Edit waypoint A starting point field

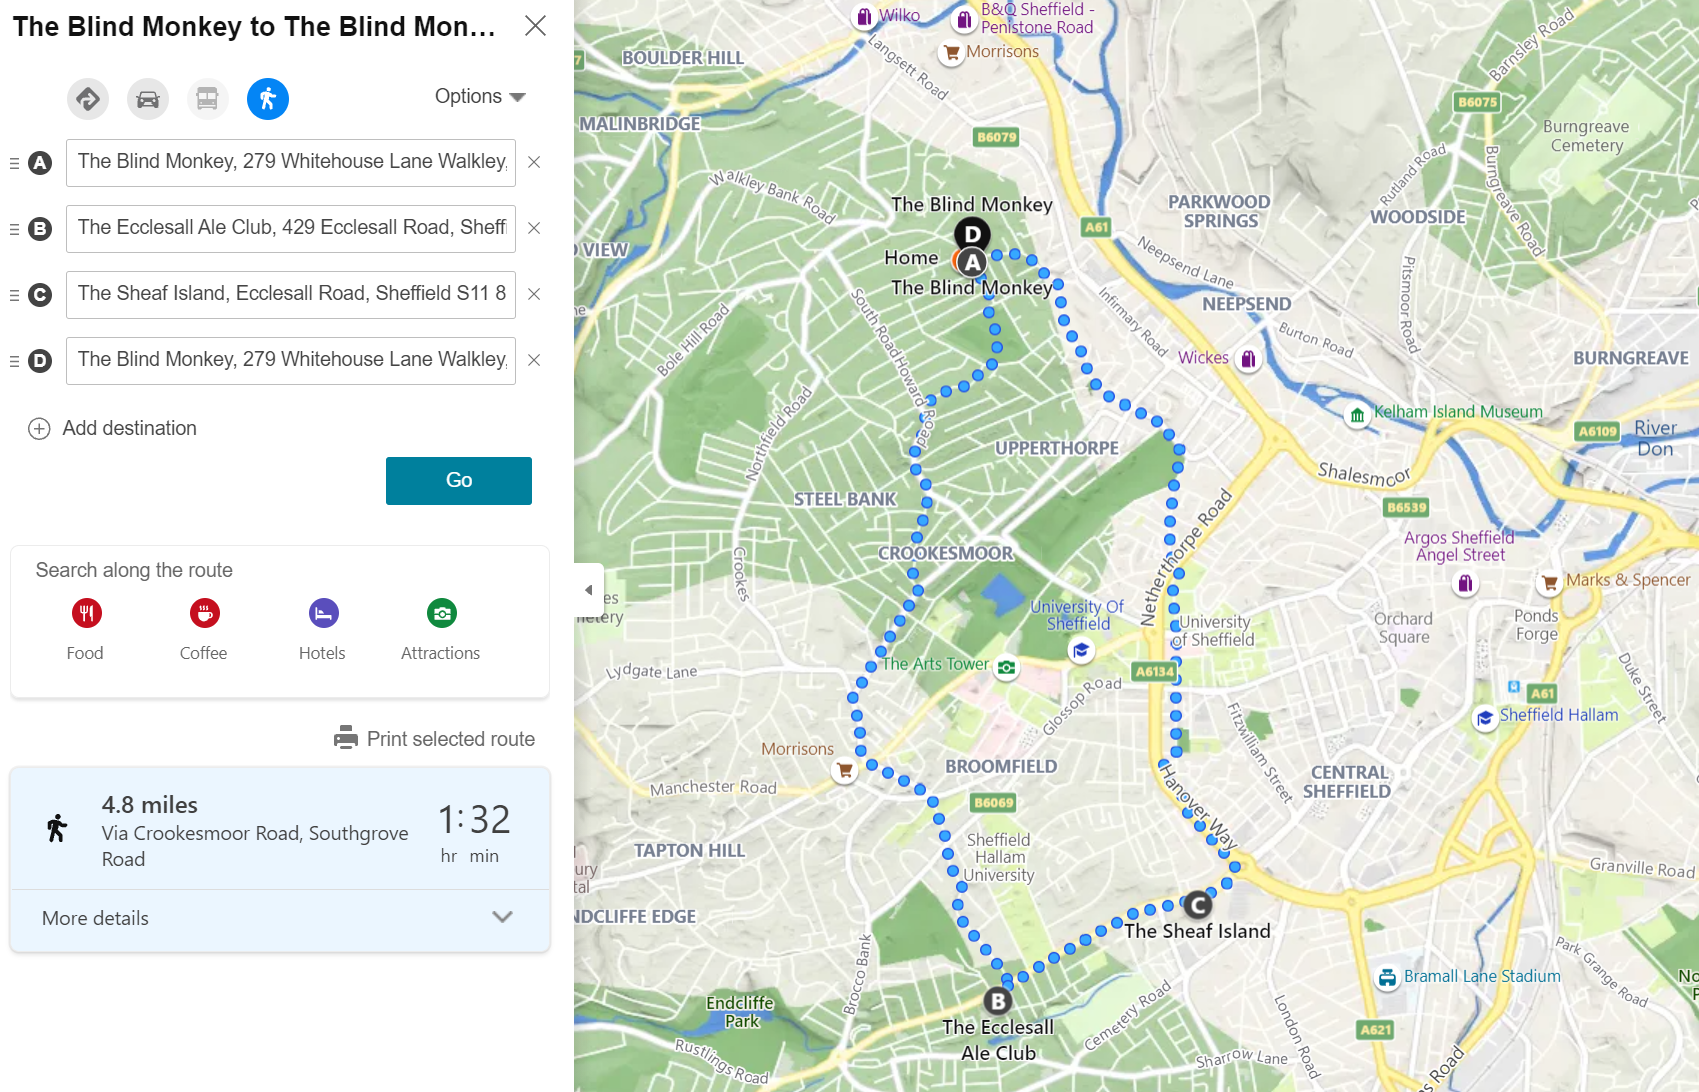pos(291,162)
